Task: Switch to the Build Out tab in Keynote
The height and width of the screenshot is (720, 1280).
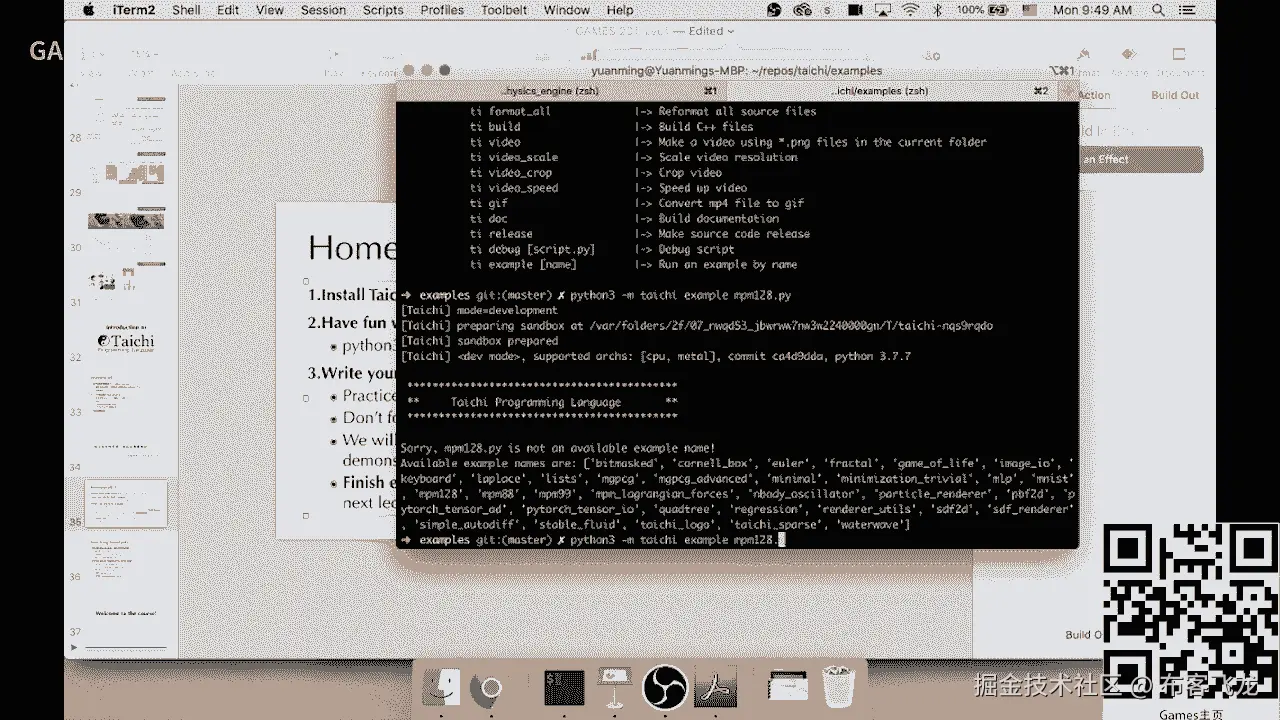Action: 1175,95
